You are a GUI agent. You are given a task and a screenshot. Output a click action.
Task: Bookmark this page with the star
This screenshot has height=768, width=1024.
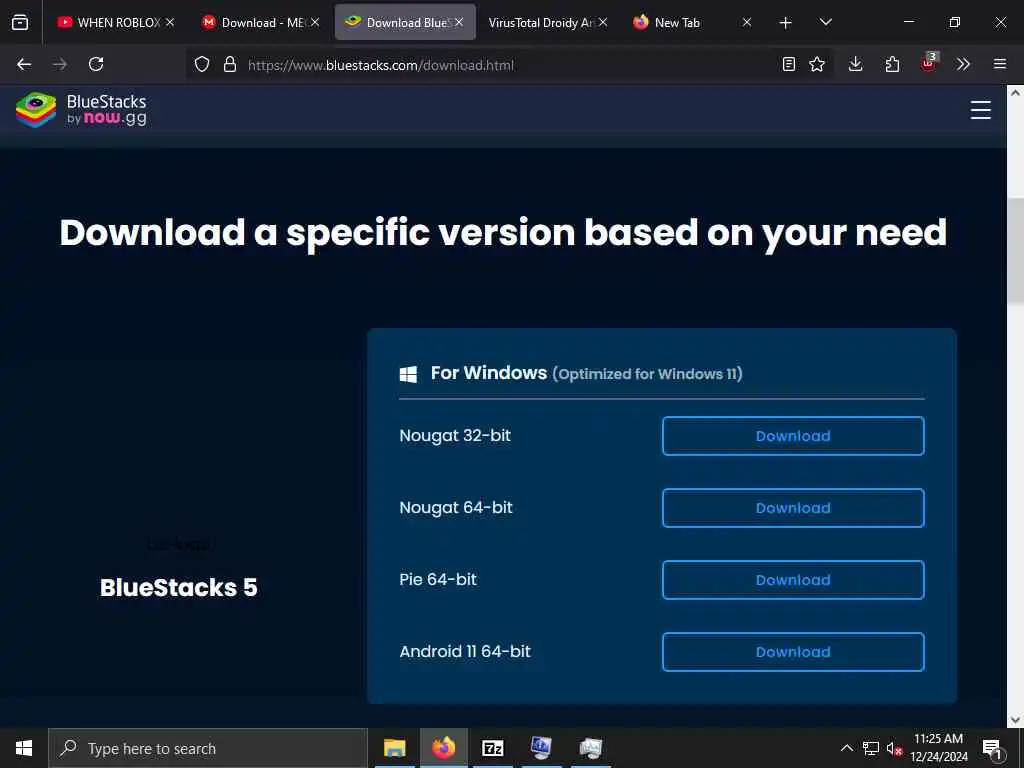pos(817,64)
